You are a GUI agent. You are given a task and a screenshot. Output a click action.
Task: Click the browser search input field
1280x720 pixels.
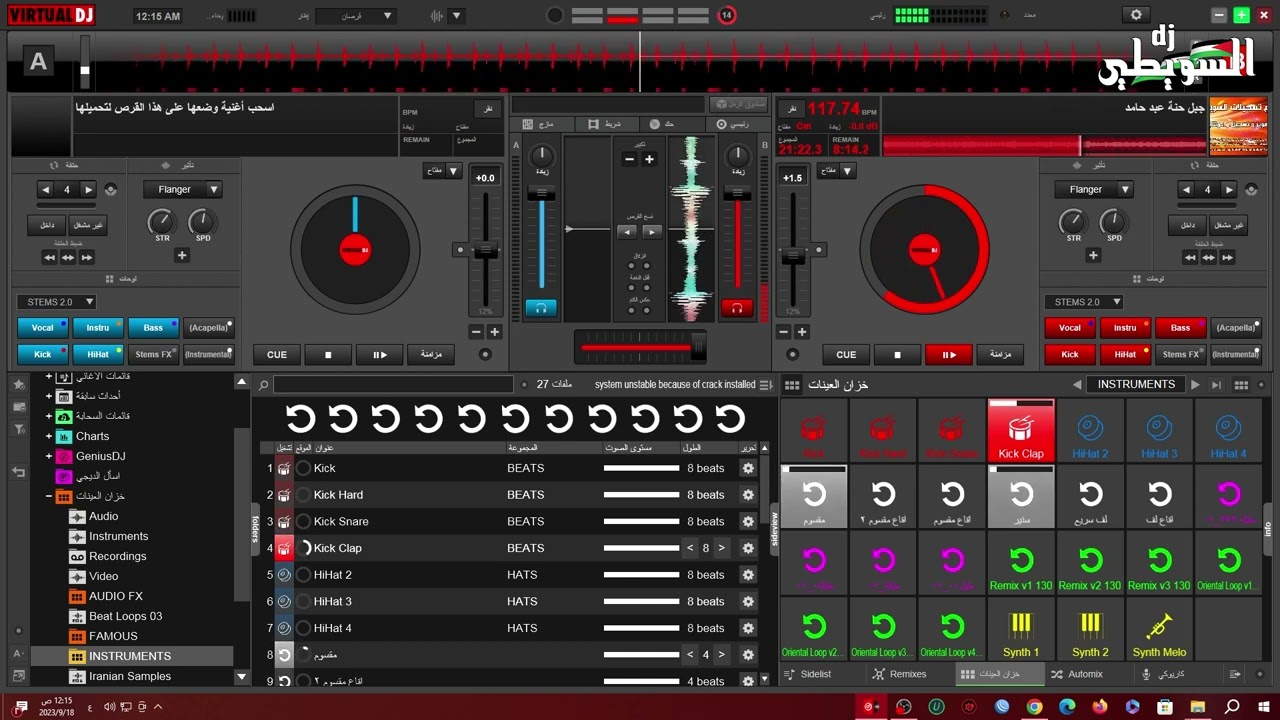click(x=393, y=385)
